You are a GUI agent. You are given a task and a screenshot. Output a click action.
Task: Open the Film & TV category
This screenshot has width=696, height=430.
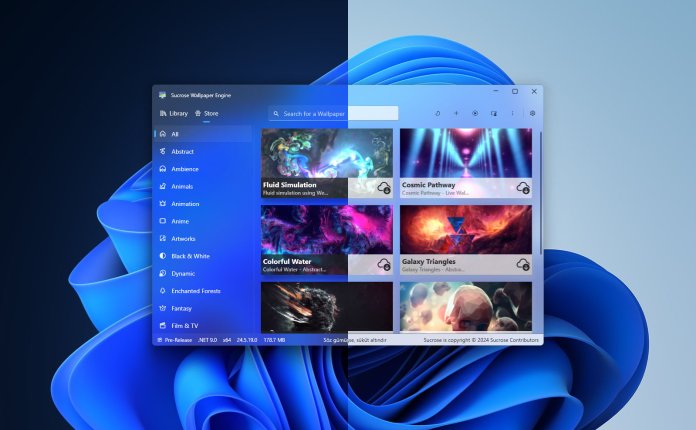[203, 325]
